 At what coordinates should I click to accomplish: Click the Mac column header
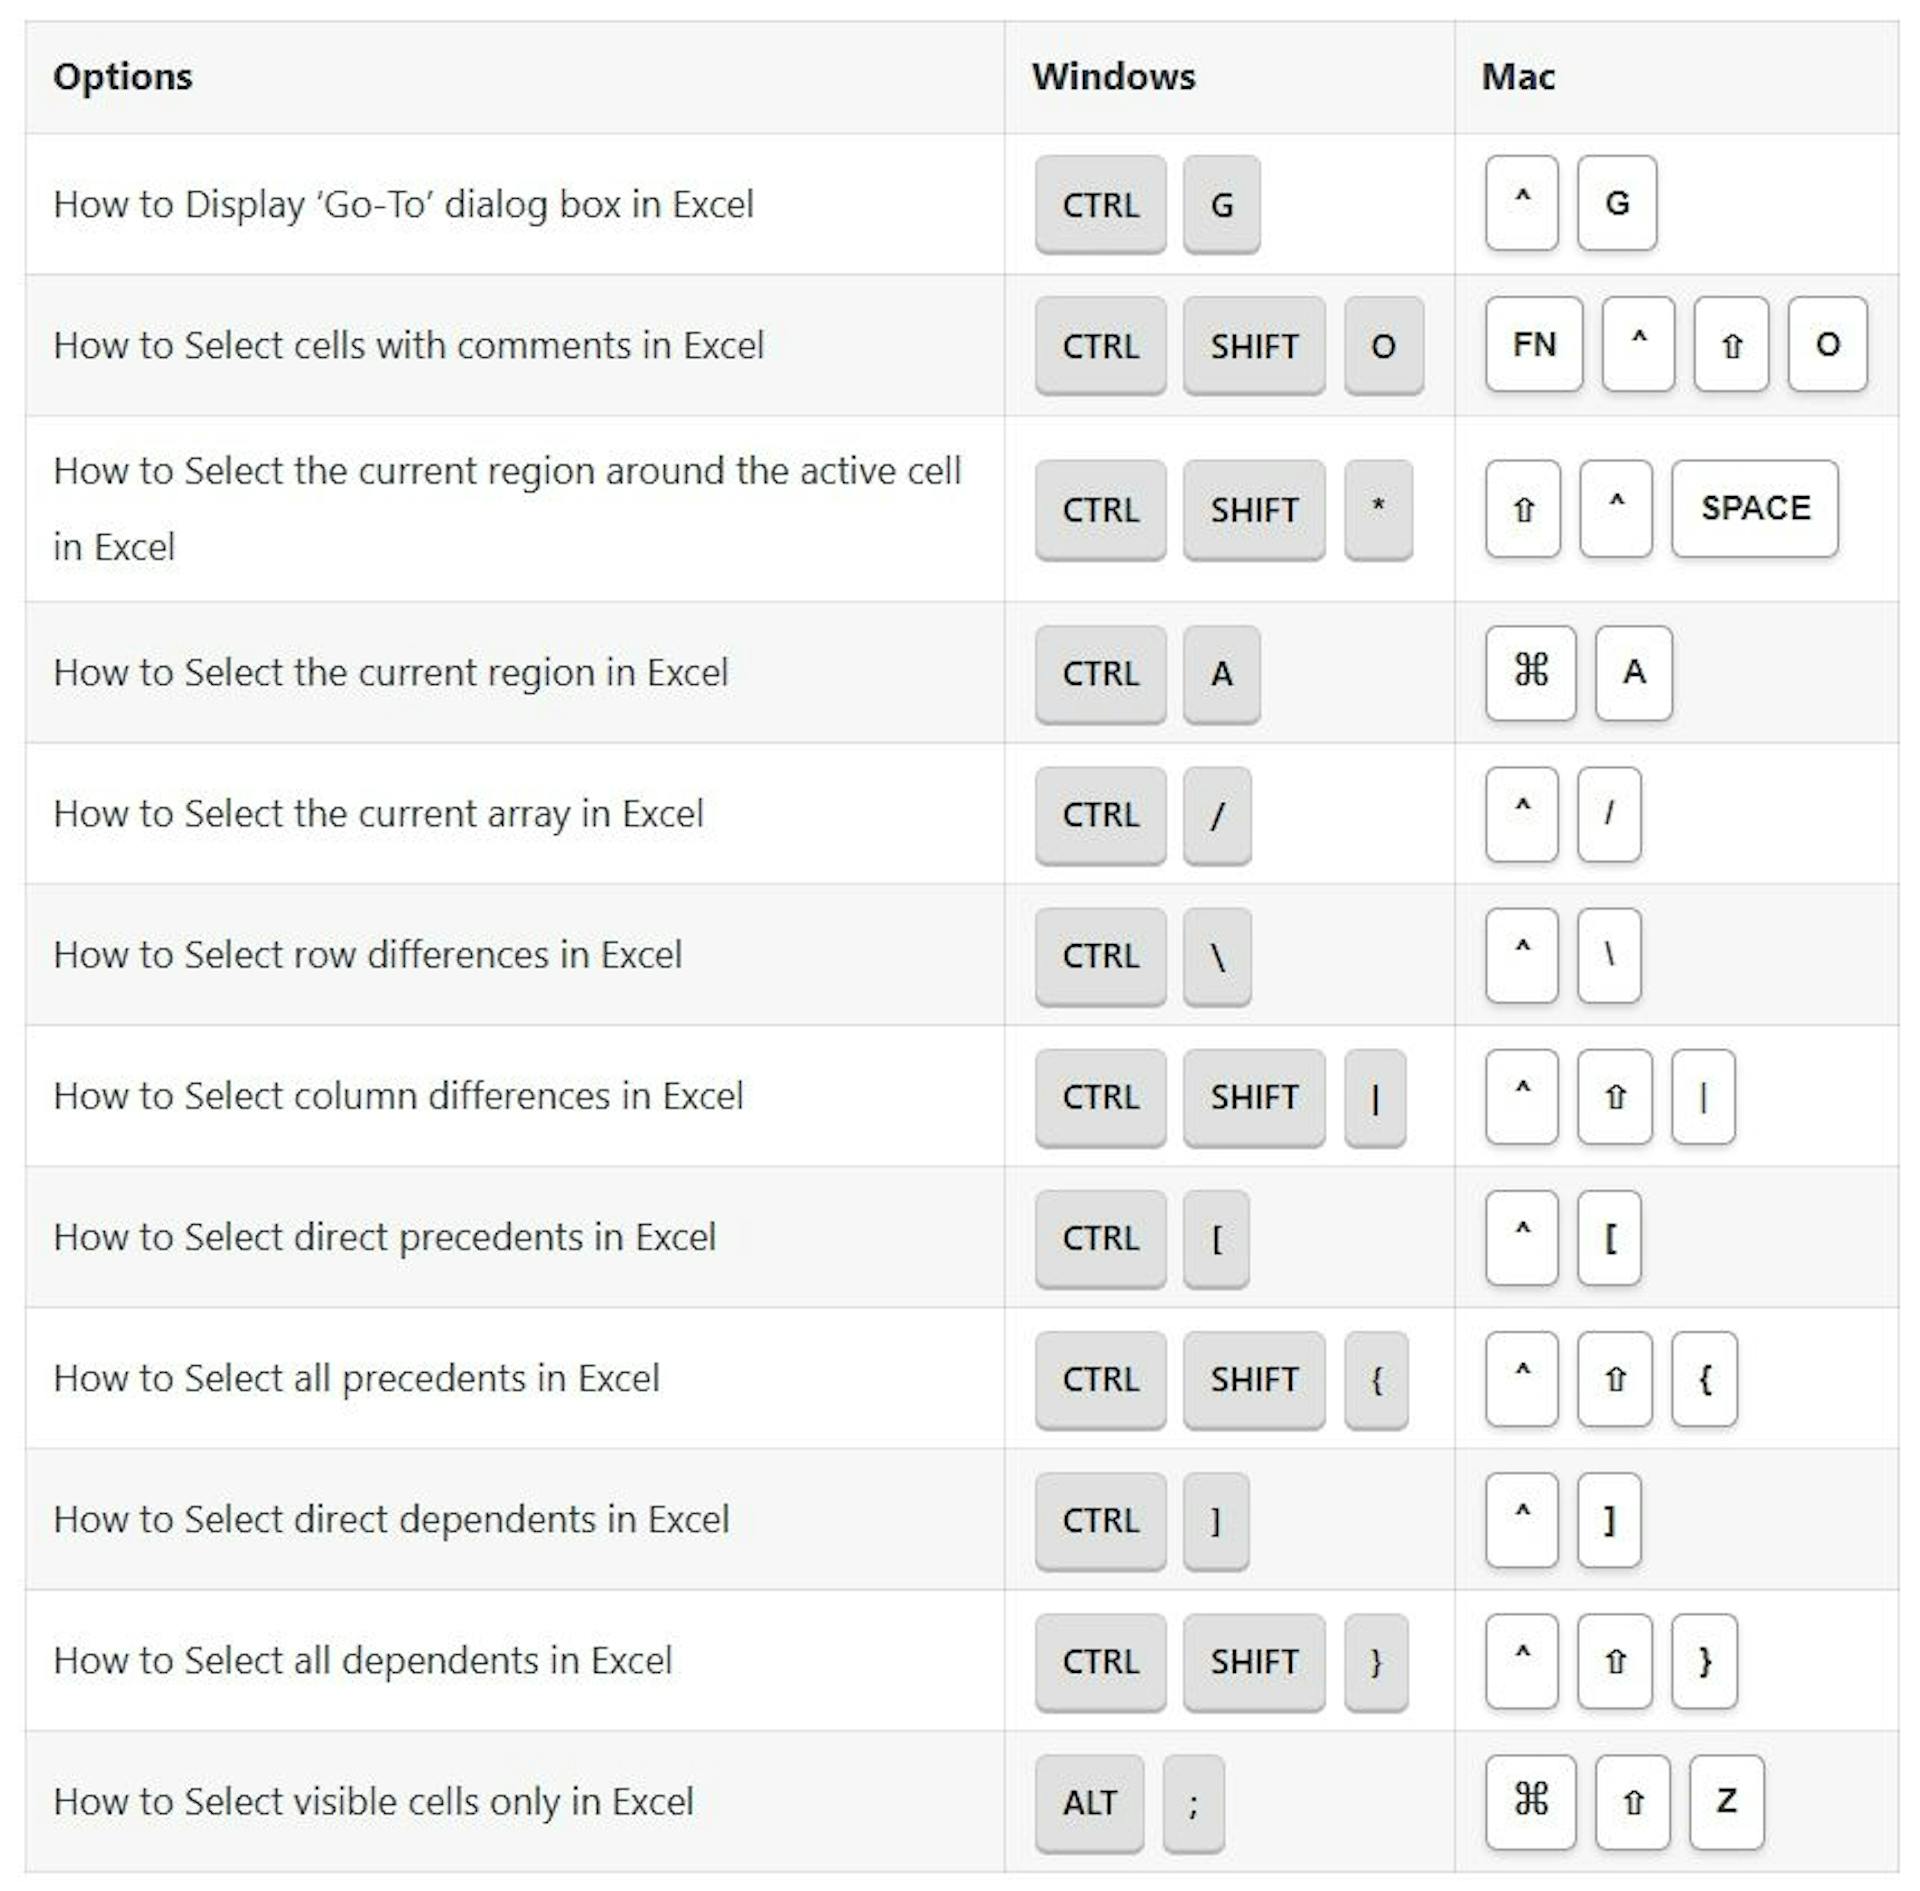(1517, 77)
